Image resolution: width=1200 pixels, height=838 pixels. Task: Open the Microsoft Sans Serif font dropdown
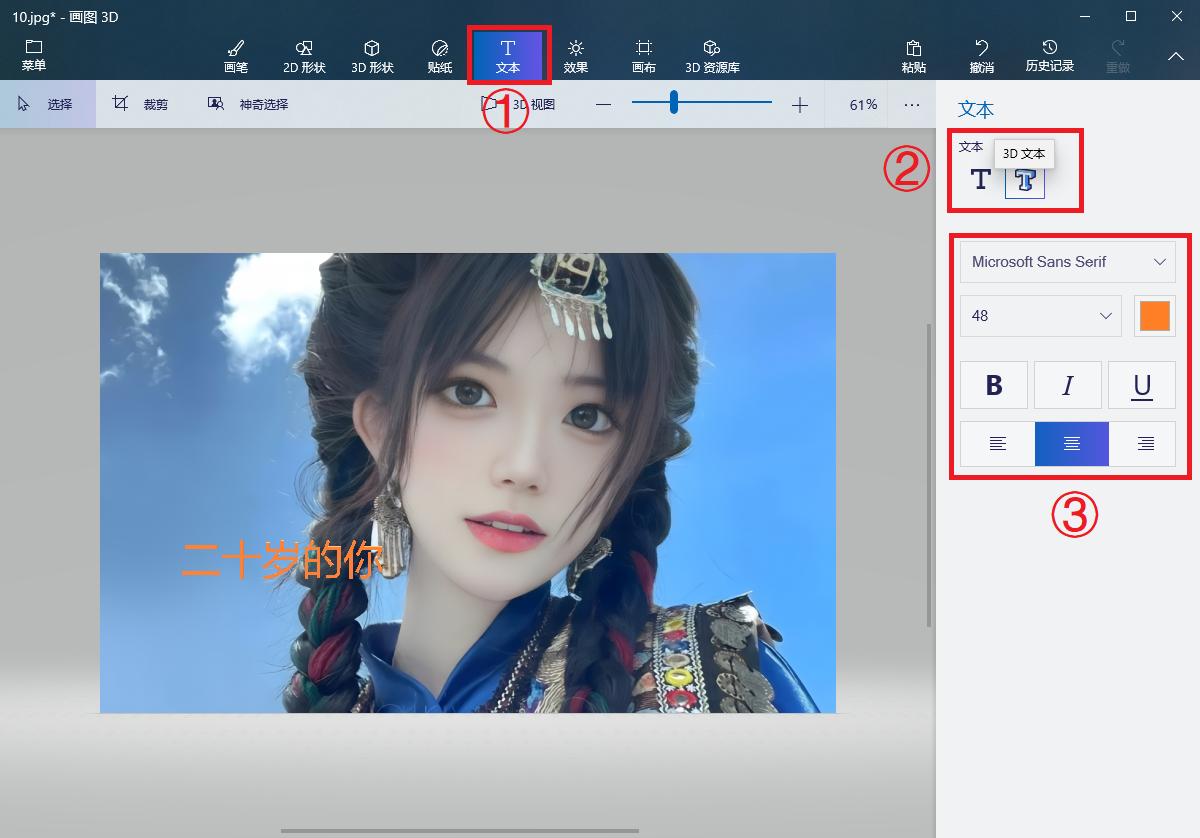coord(1066,262)
